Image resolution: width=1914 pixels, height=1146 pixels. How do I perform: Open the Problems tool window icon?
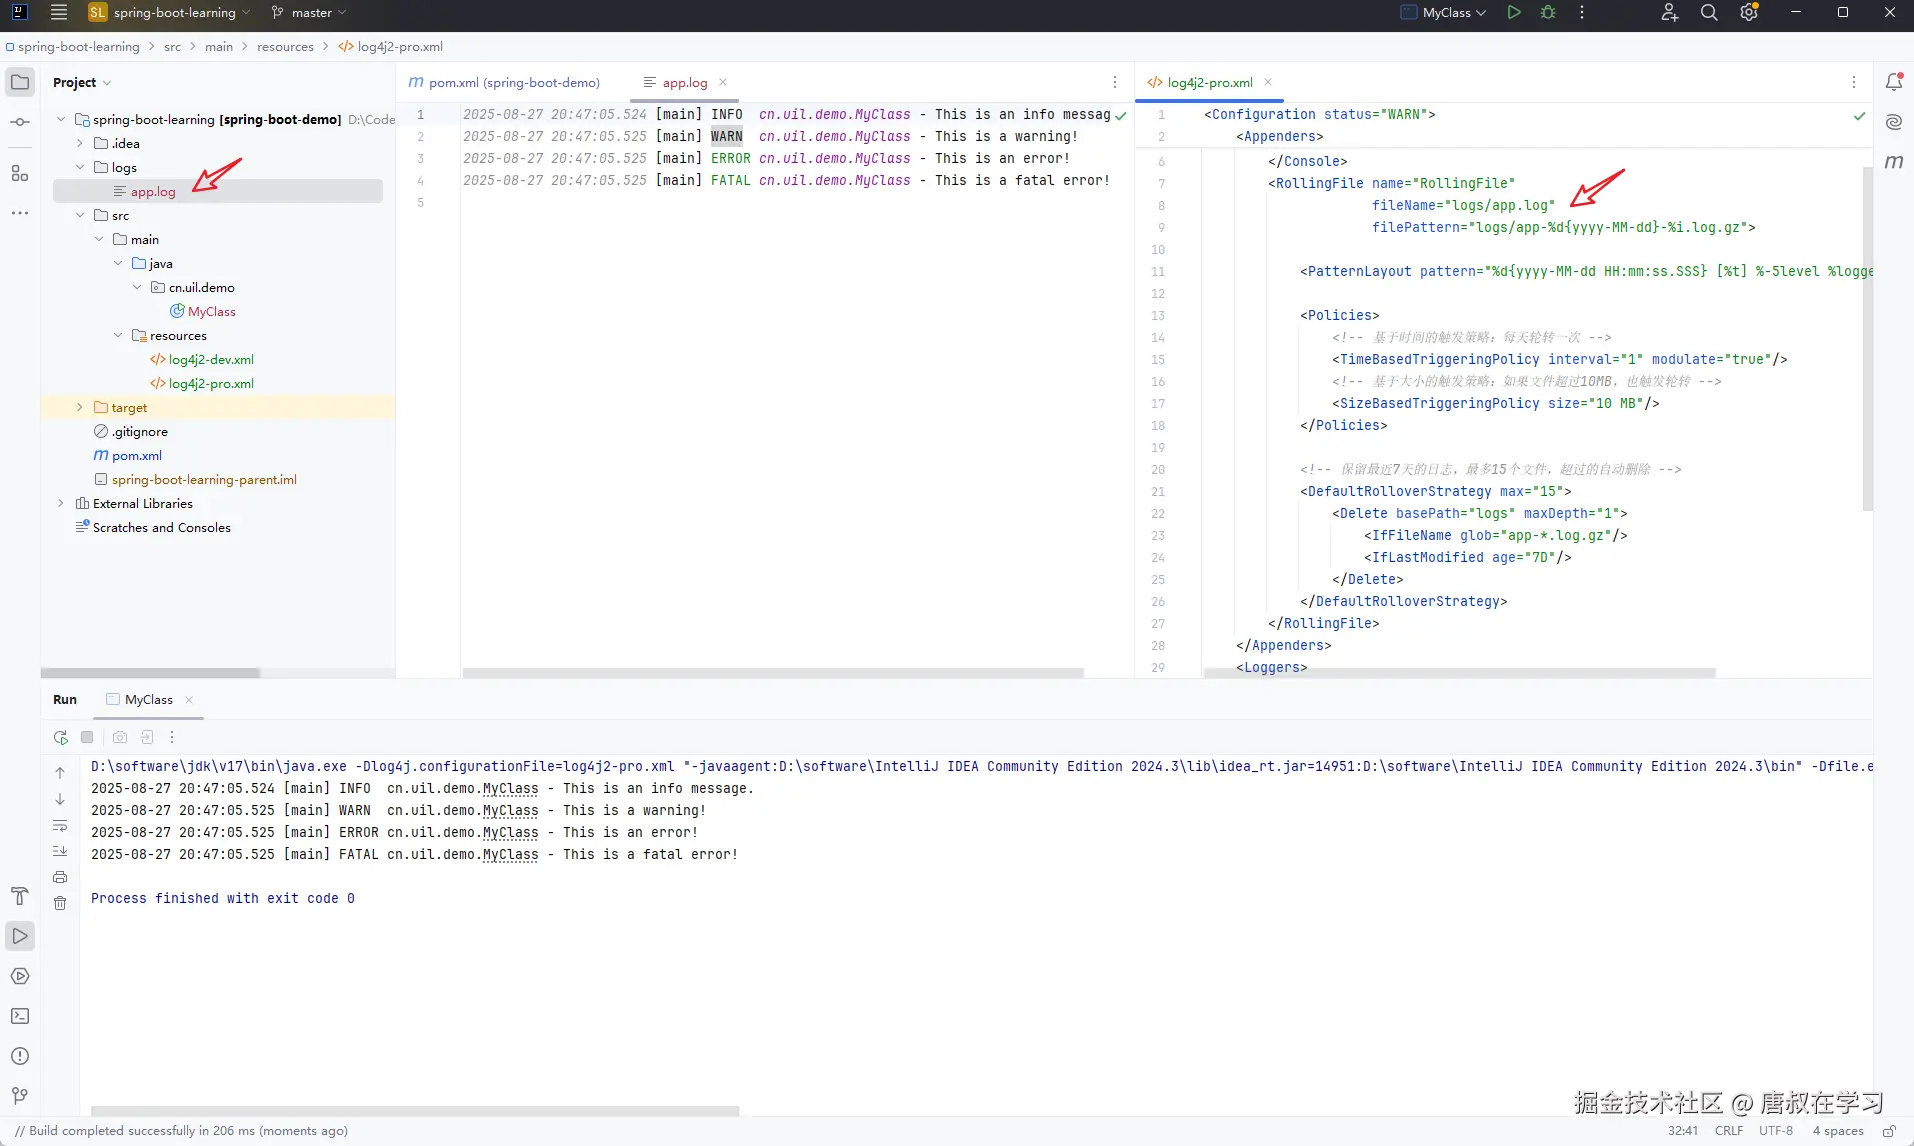click(20, 1056)
